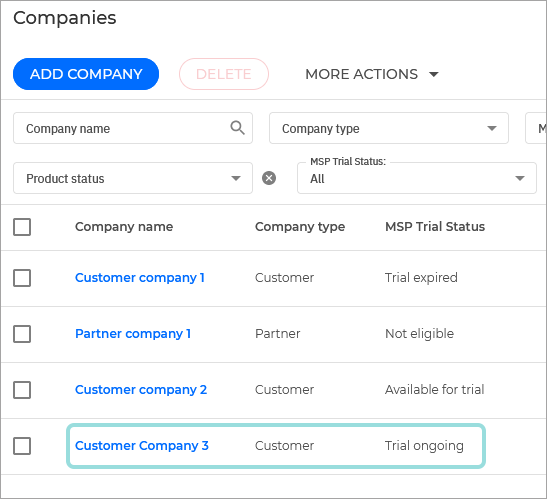Click the MSP Trial Status column header

[x=435, y=227]
